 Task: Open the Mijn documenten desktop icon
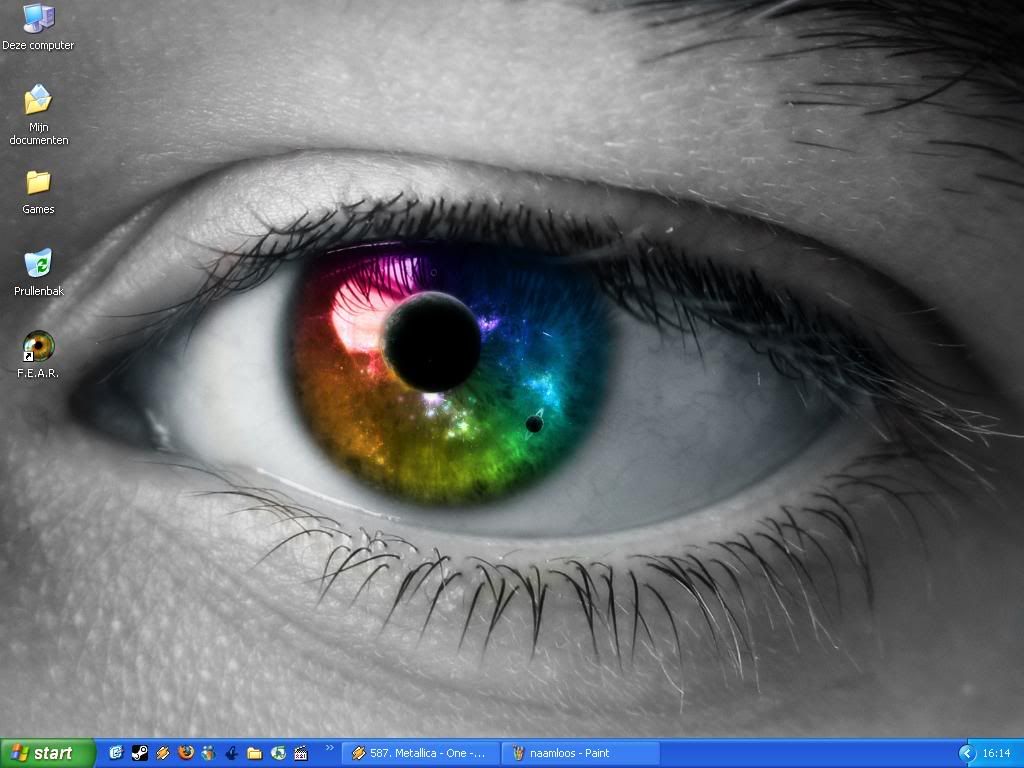[39, 115]
